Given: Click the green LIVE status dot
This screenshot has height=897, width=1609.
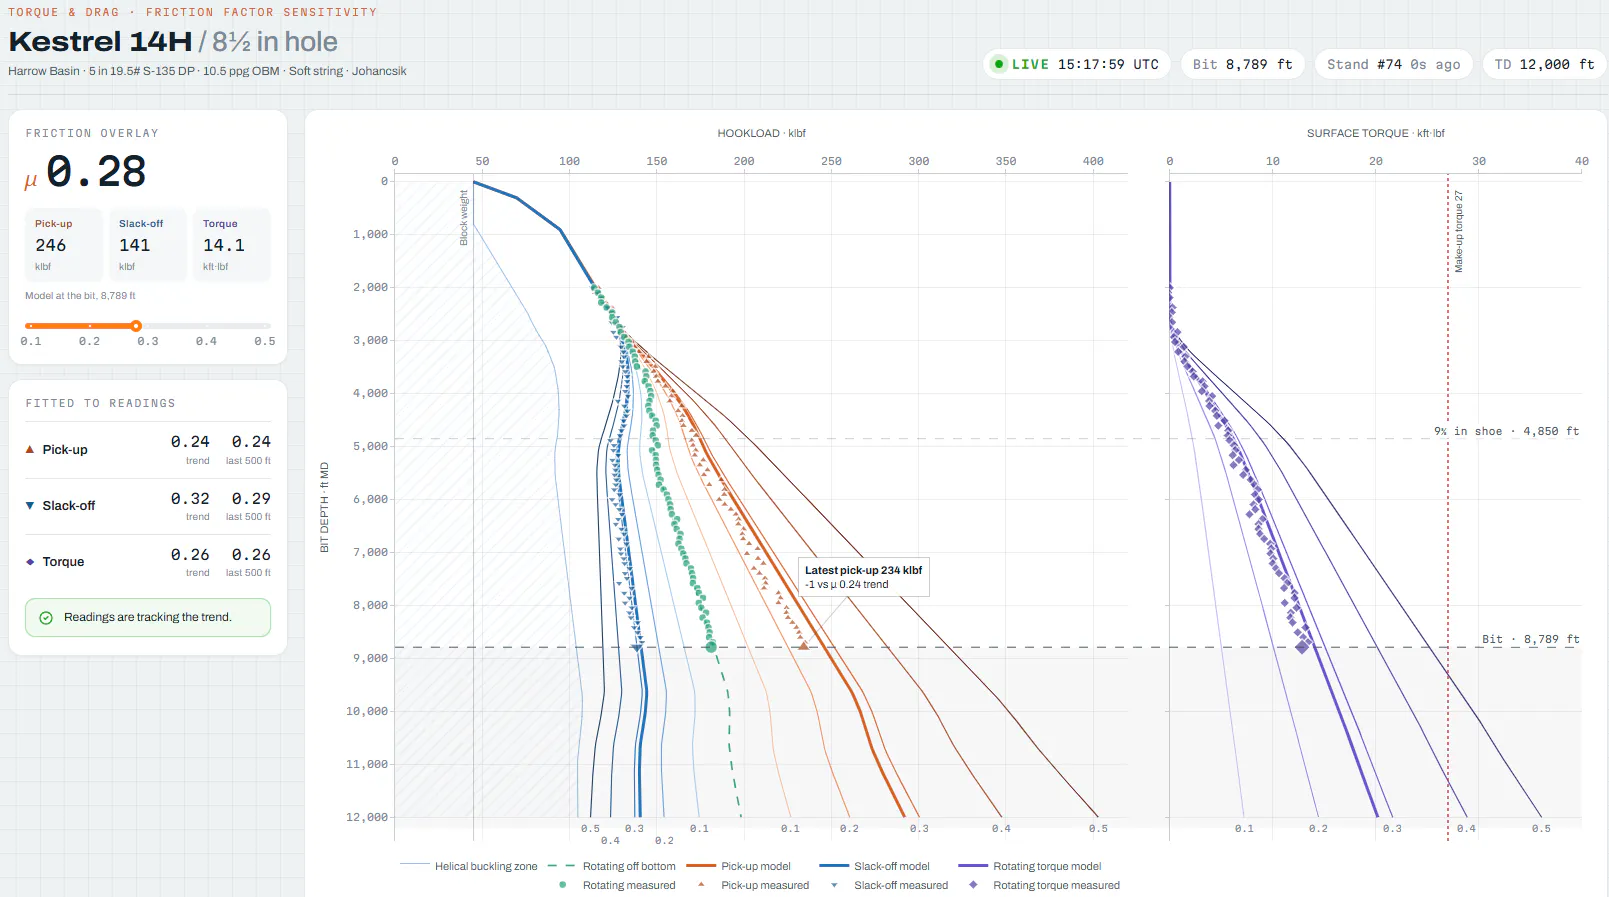Looking at the screenshot, I should 998,64.
